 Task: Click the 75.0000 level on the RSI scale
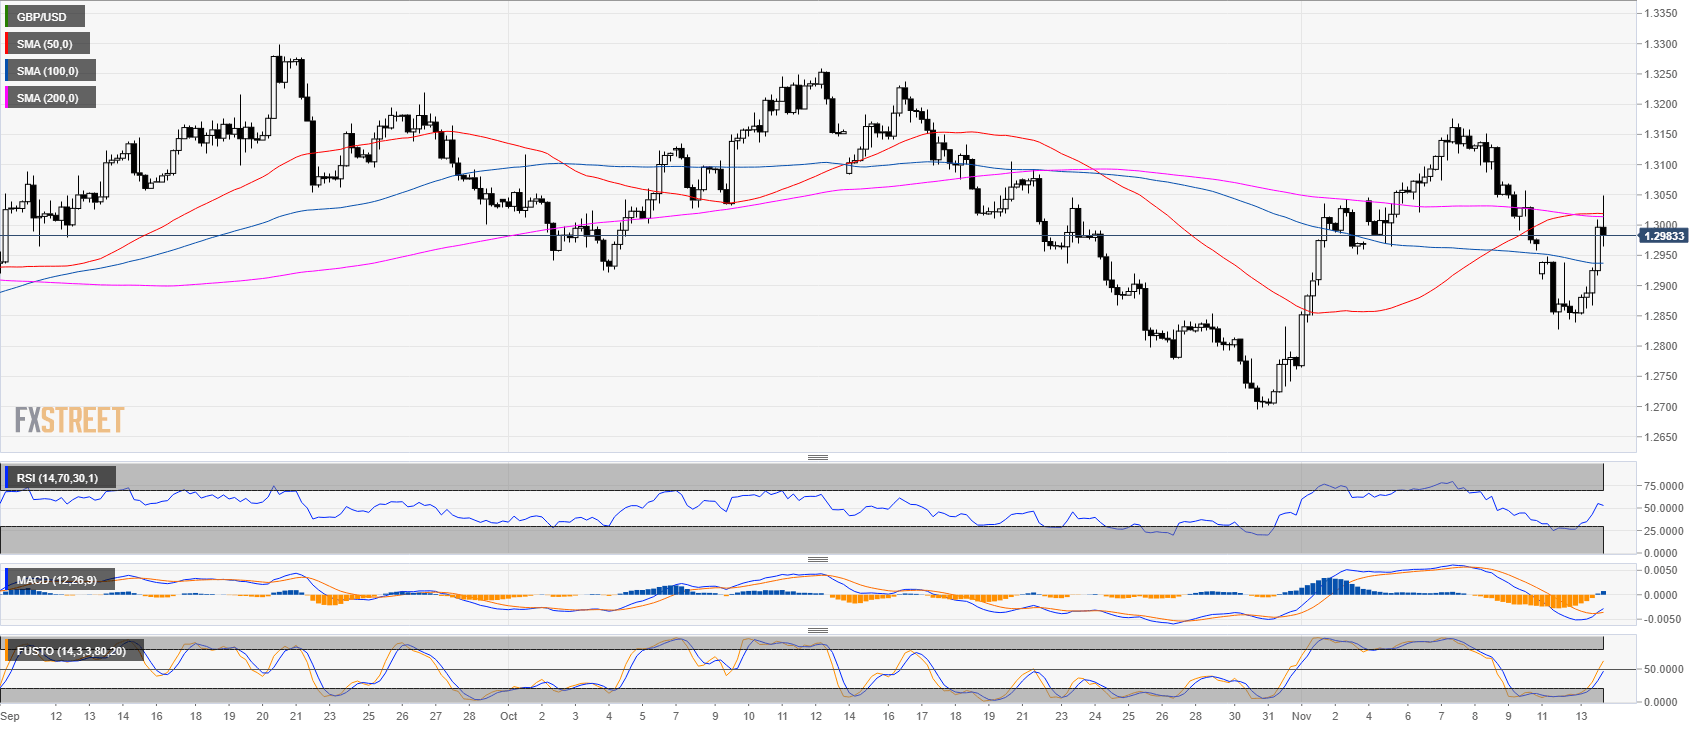1663,486
